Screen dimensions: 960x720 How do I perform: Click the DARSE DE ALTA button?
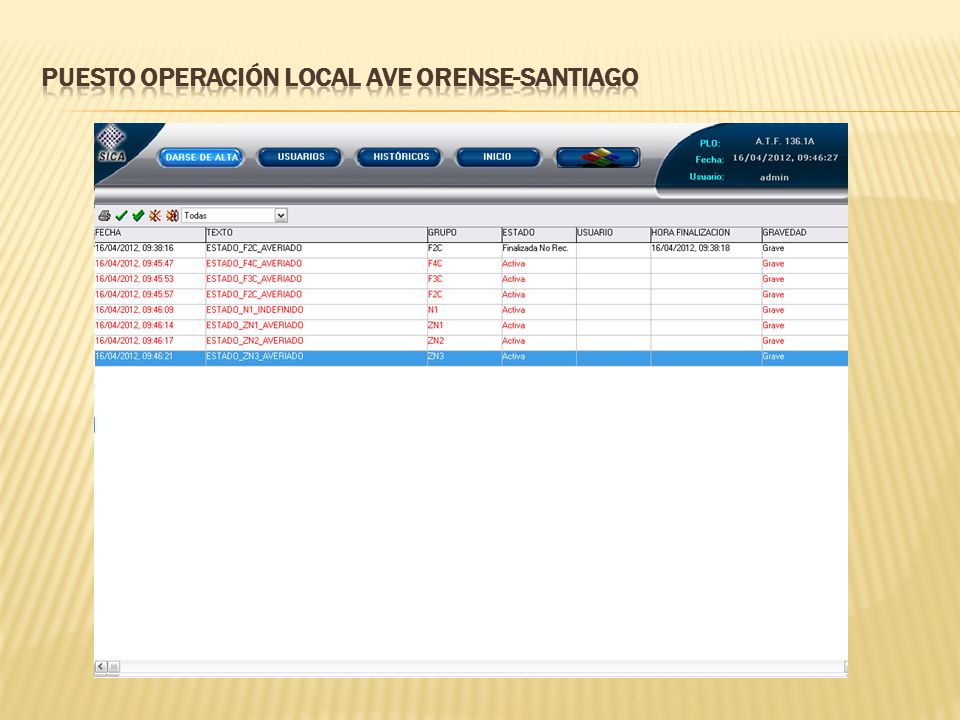pyautogui.click(x=201, y=157)
